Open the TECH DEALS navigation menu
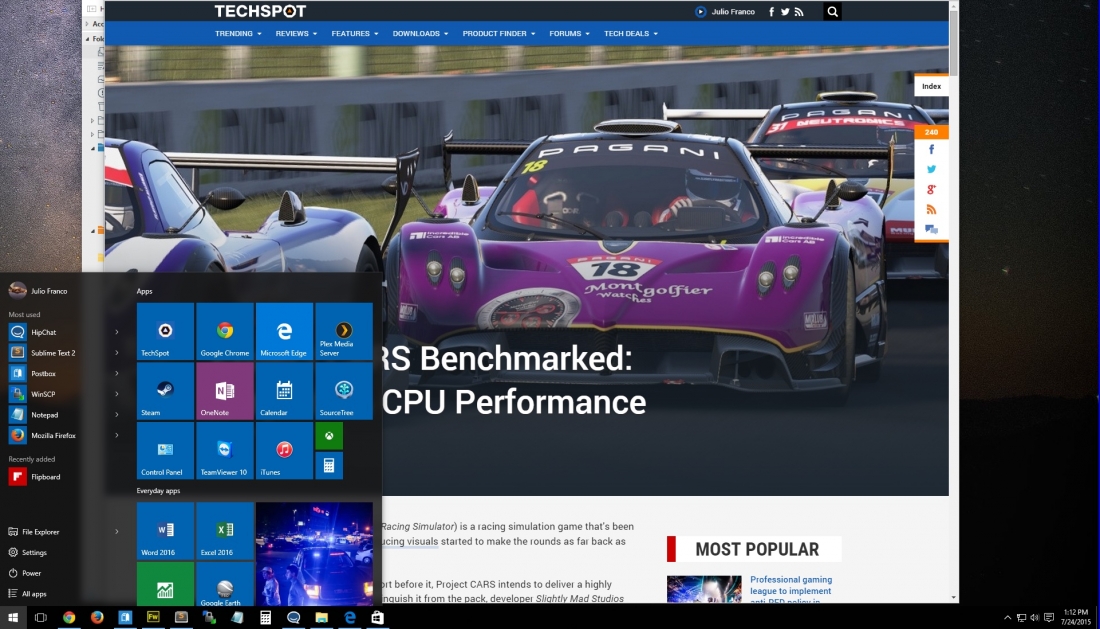Screen dimensions: 1100x629 tap(631, 34)
